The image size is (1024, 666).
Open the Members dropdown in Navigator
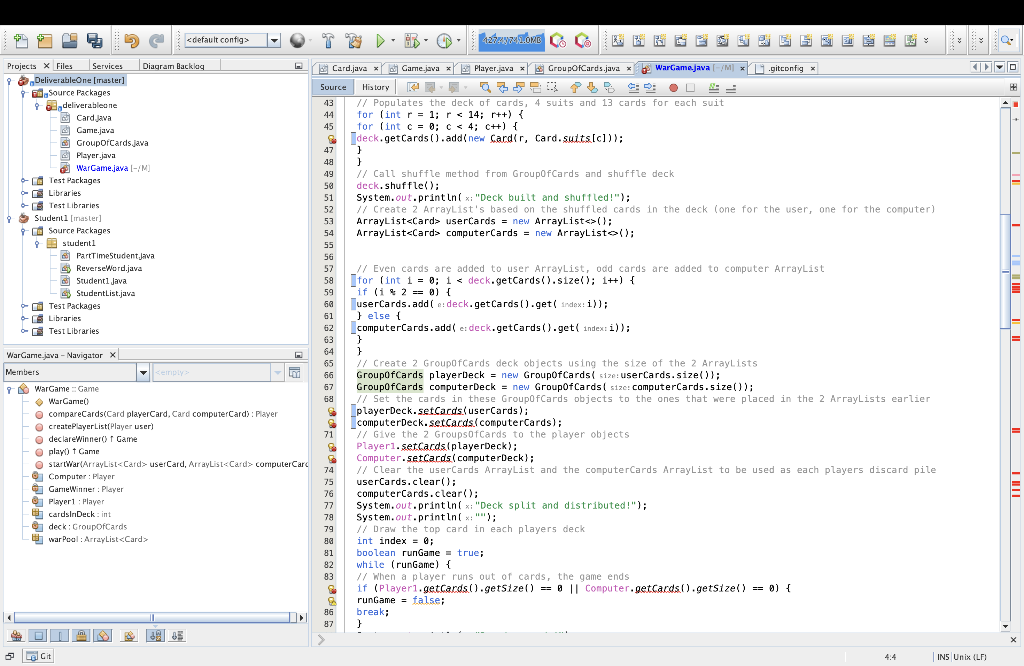pyautogui.click(x=143, y=372)
